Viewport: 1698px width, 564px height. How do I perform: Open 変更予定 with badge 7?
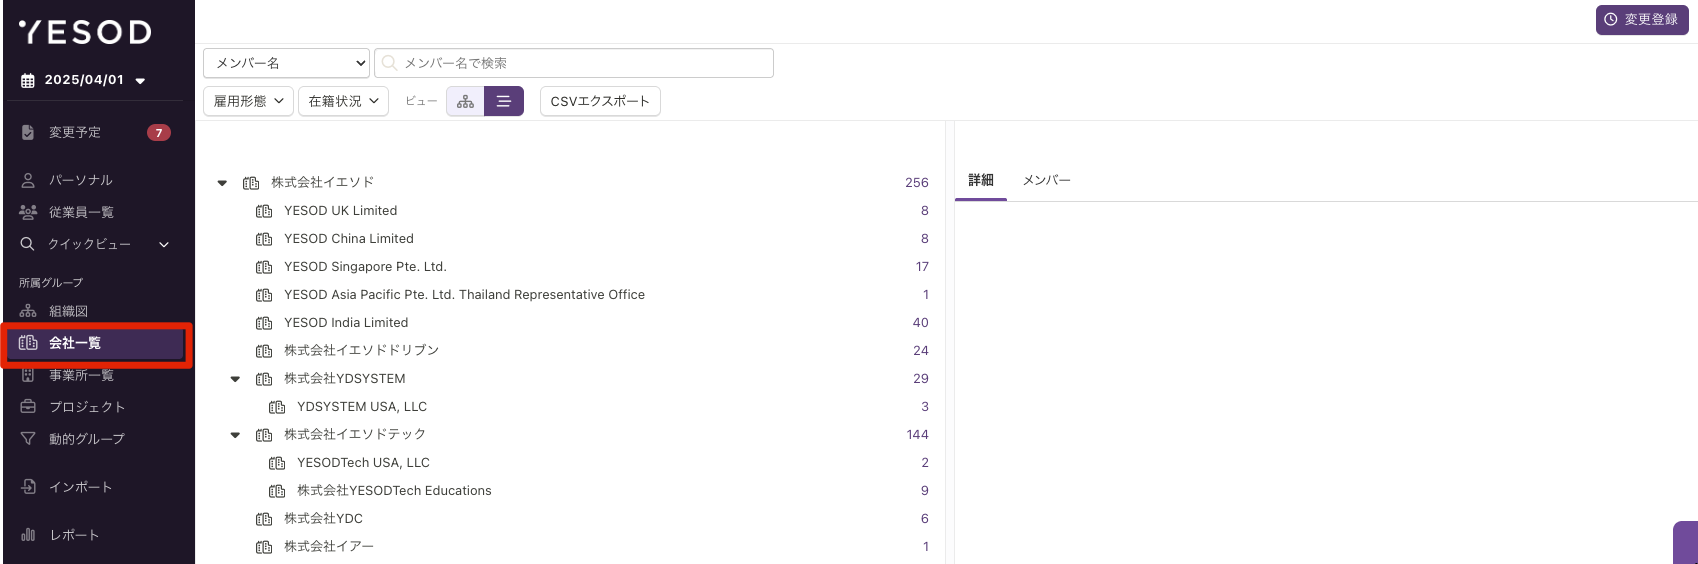pyautogui.click(x=95, y=132)
